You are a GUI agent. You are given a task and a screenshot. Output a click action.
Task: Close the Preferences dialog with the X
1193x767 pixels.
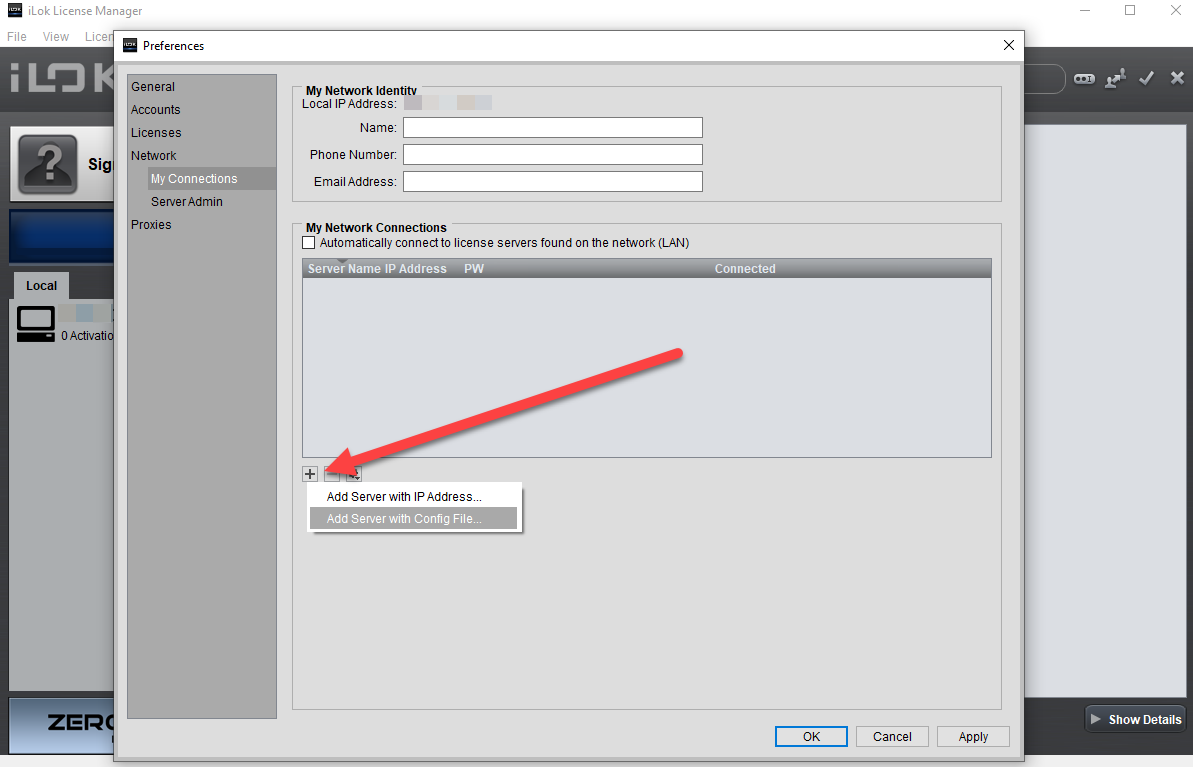1009,45
